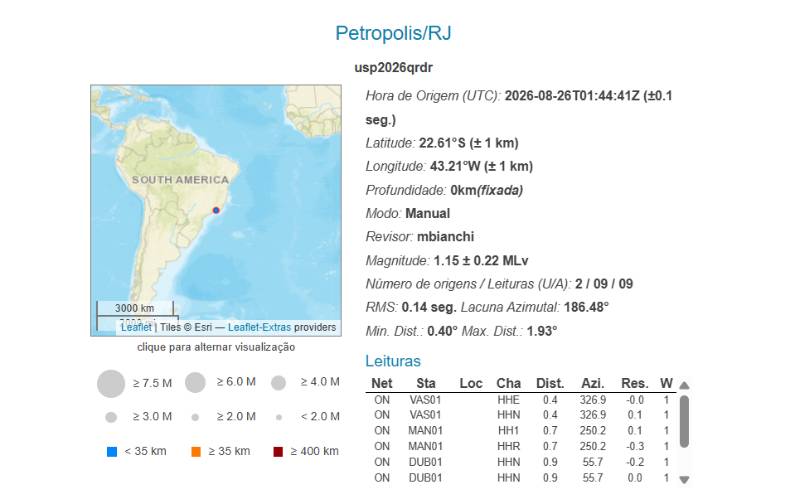Click the event epicenter marker on map

coord(216,210)
